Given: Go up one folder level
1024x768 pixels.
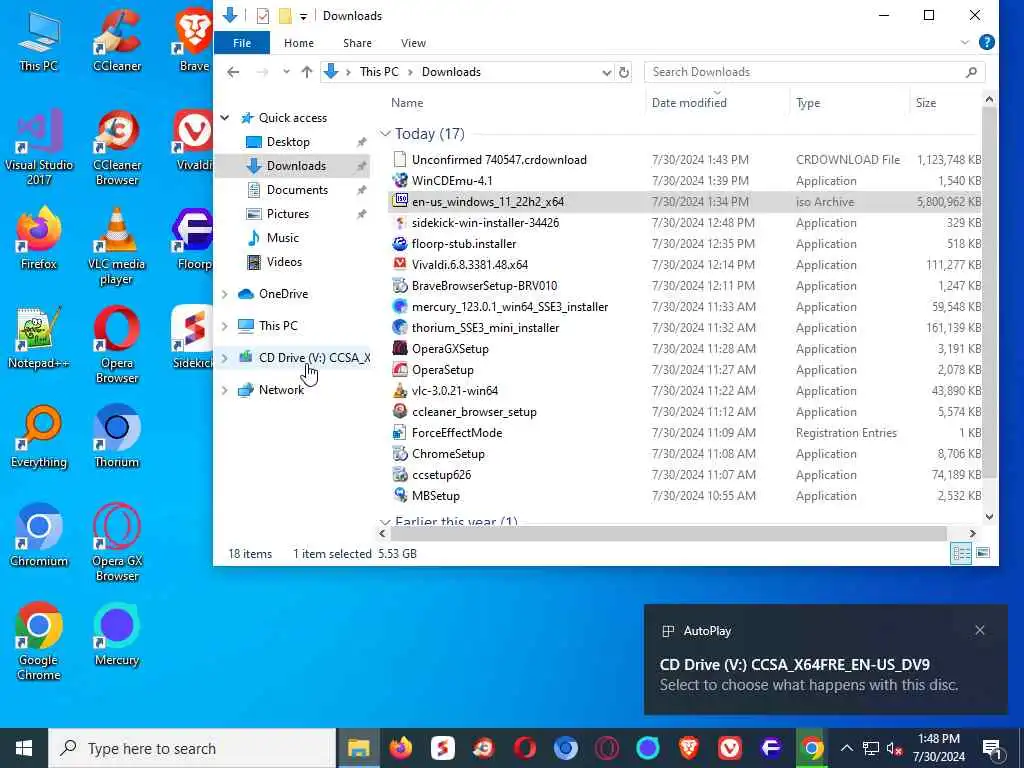Looking at the screenshot, I should pyautogui.click(x=307, y=72).
